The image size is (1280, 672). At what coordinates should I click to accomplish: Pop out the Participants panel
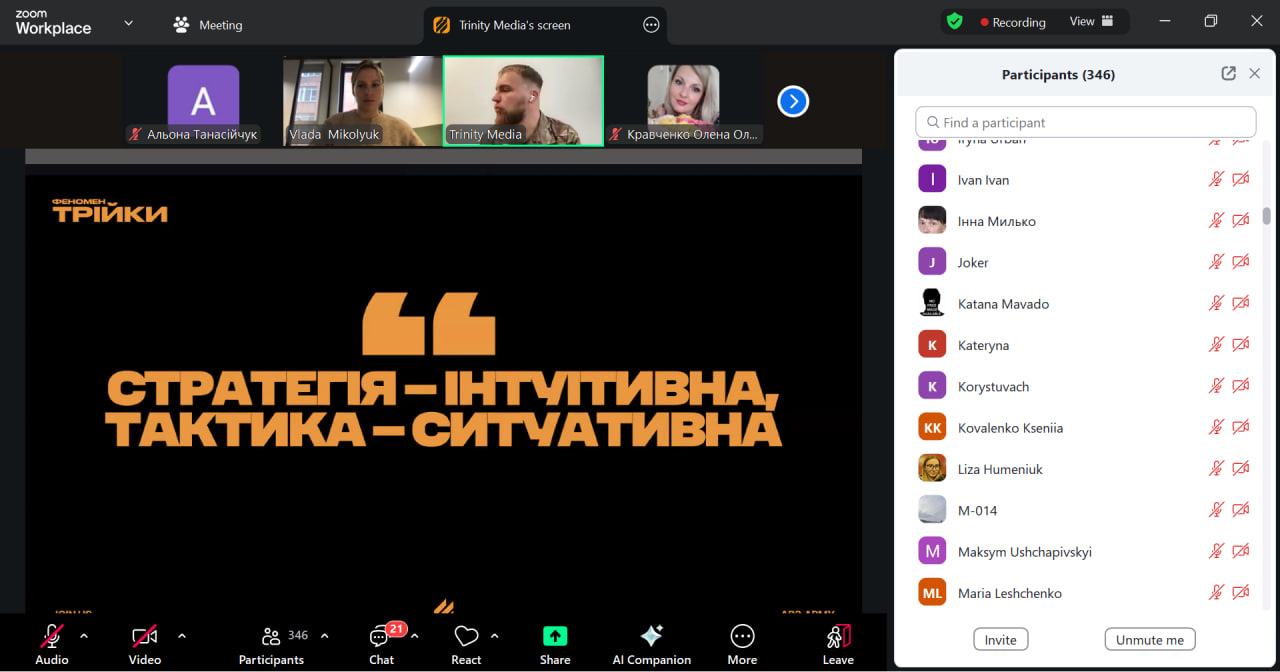pos(1228,74)
